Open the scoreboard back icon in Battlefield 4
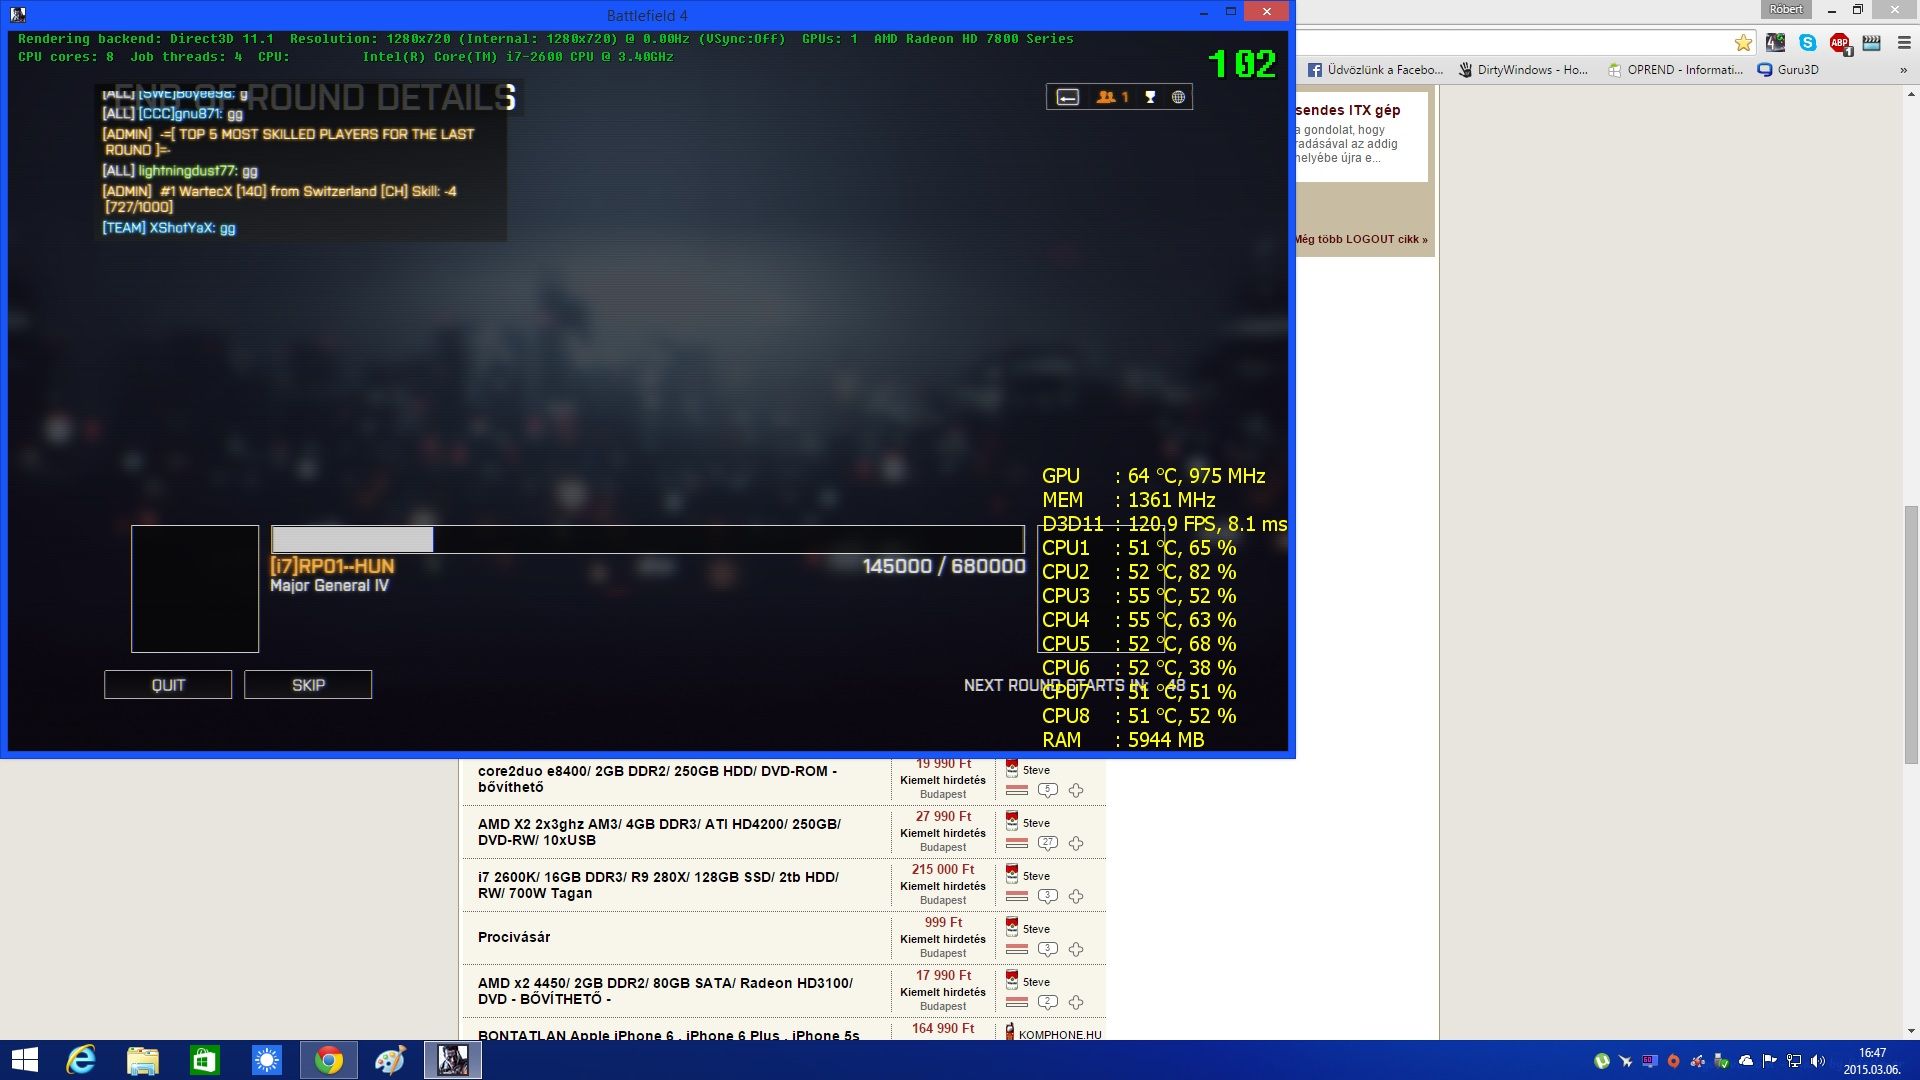 1068,97
